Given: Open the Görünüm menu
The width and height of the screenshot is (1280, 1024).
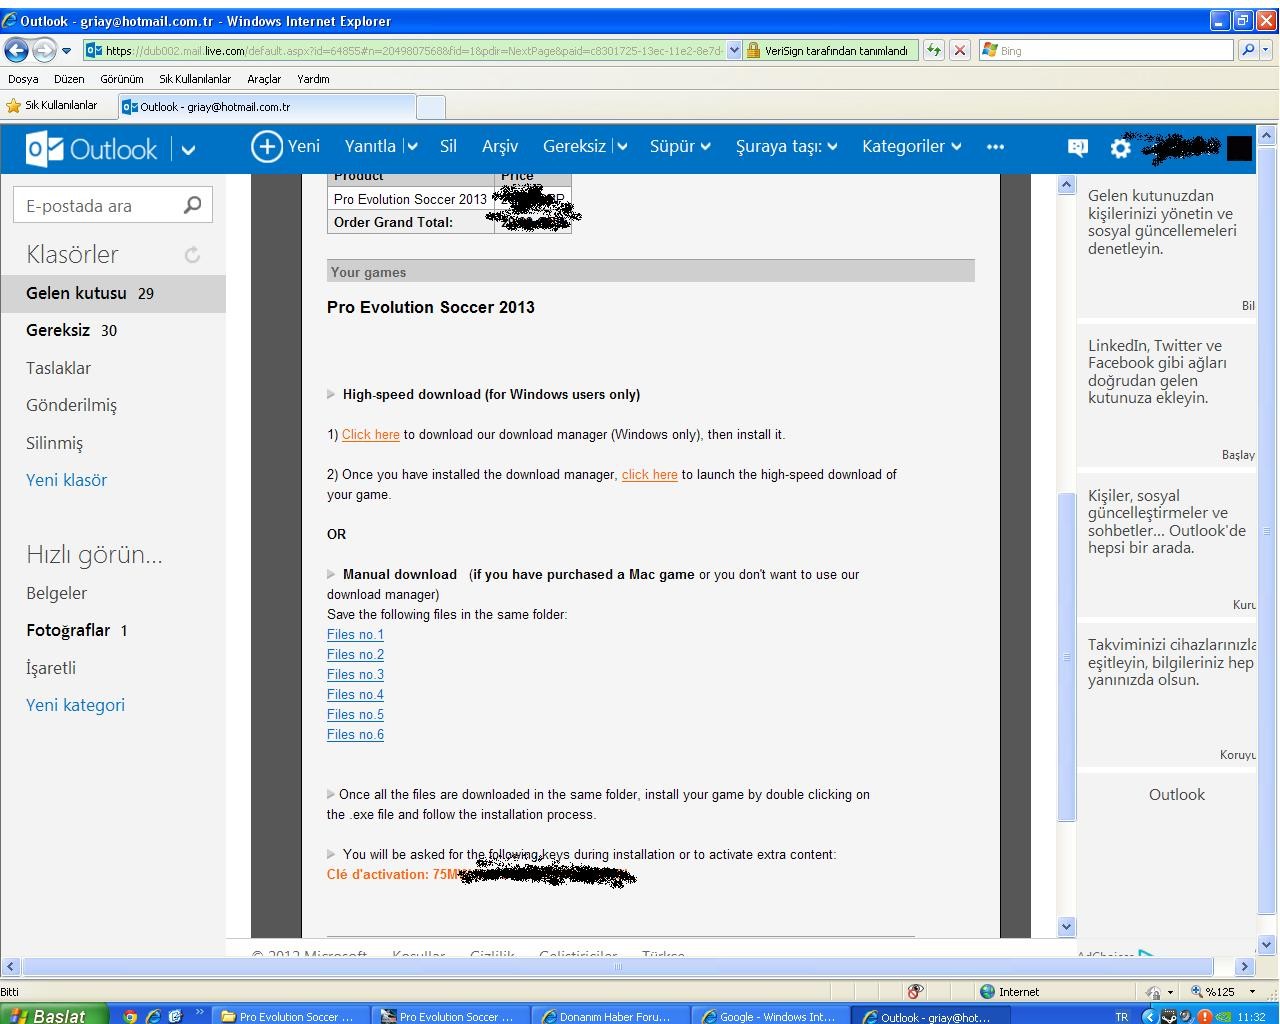Looking at the screenshot, I should tap(122, 79).
